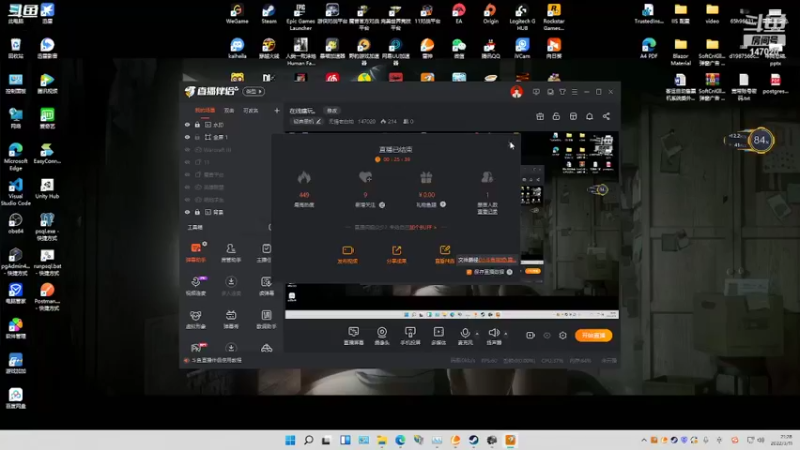Add a multimedia source (多媒体)
This screenshot has width=800, height=450.
point(439,336)
